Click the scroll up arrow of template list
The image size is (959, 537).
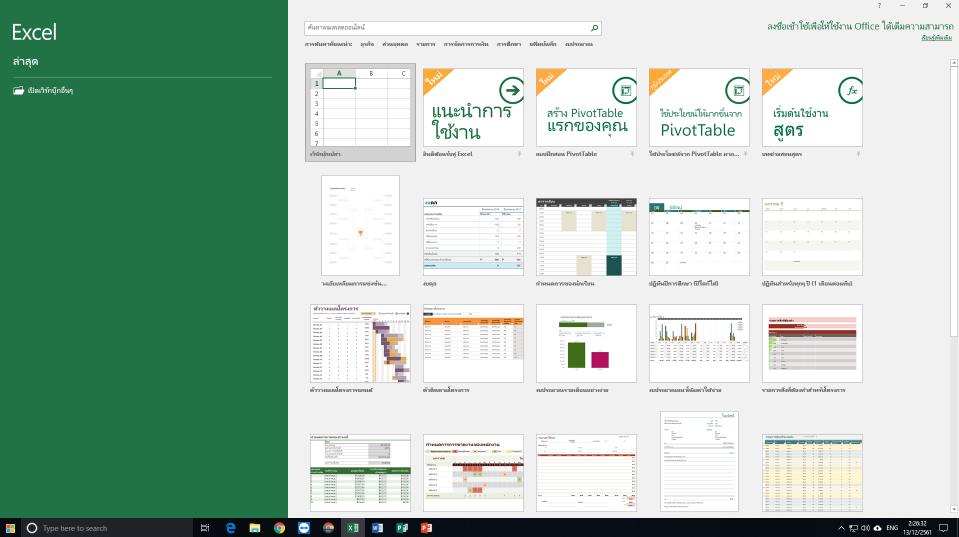[953, 63]
